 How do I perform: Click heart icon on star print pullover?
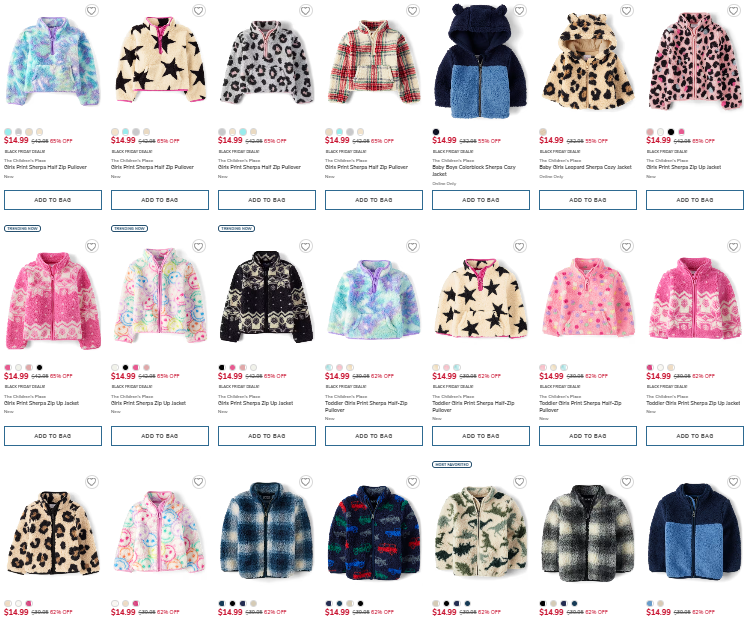click(199, 10)
